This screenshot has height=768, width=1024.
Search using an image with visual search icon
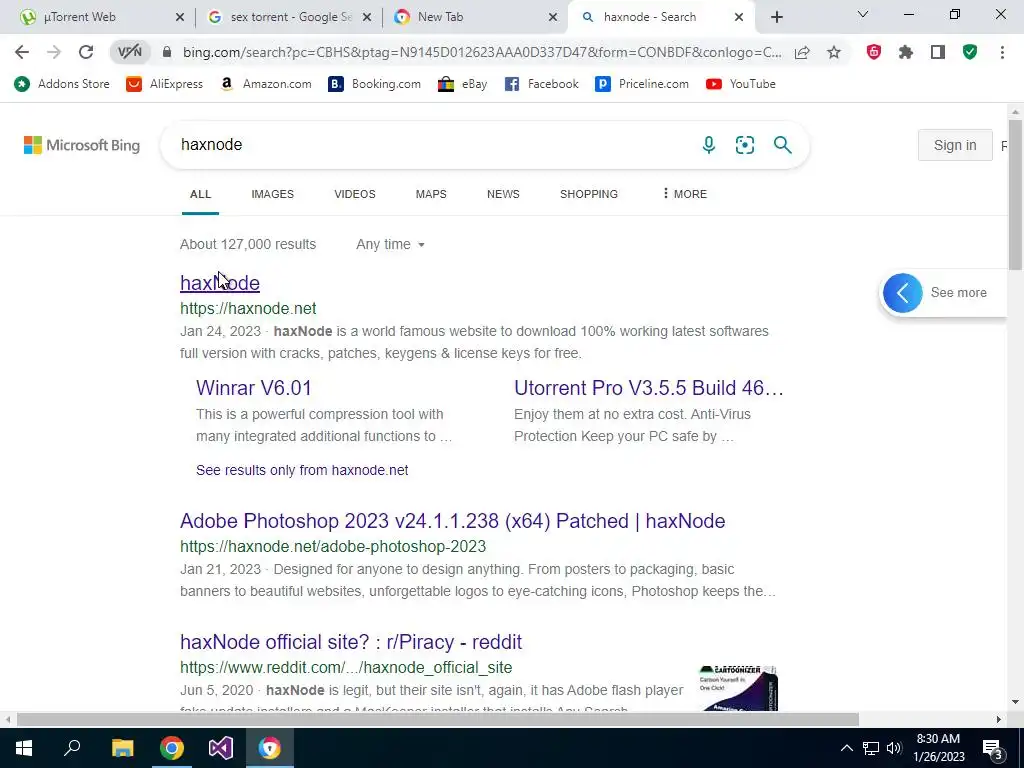(744, 144)
